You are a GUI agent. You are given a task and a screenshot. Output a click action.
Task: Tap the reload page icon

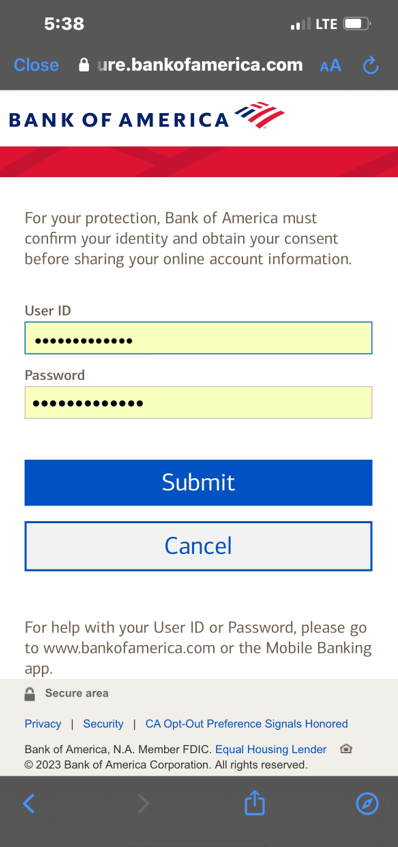[370, 65]
